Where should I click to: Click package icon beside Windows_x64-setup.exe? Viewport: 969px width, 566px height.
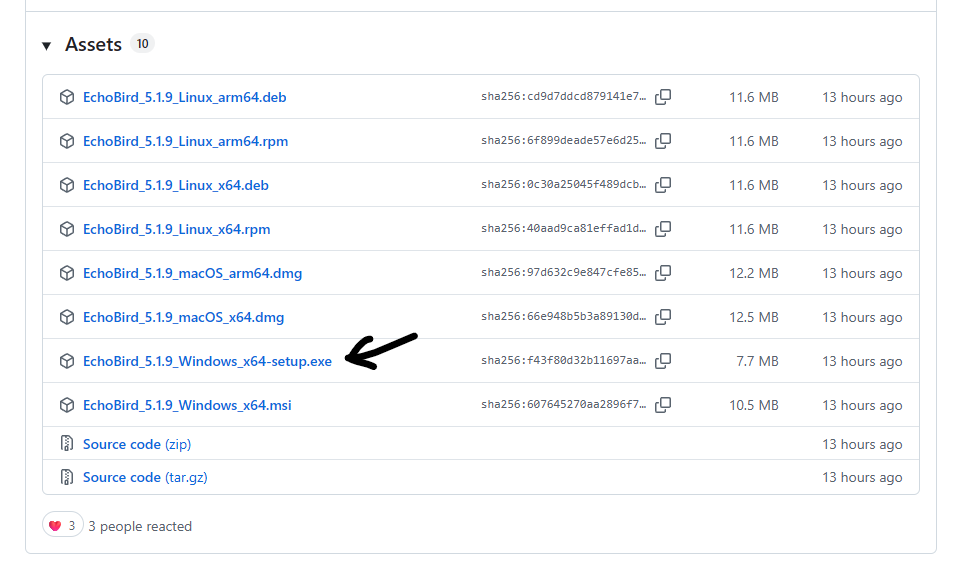(x=67, y=361)
